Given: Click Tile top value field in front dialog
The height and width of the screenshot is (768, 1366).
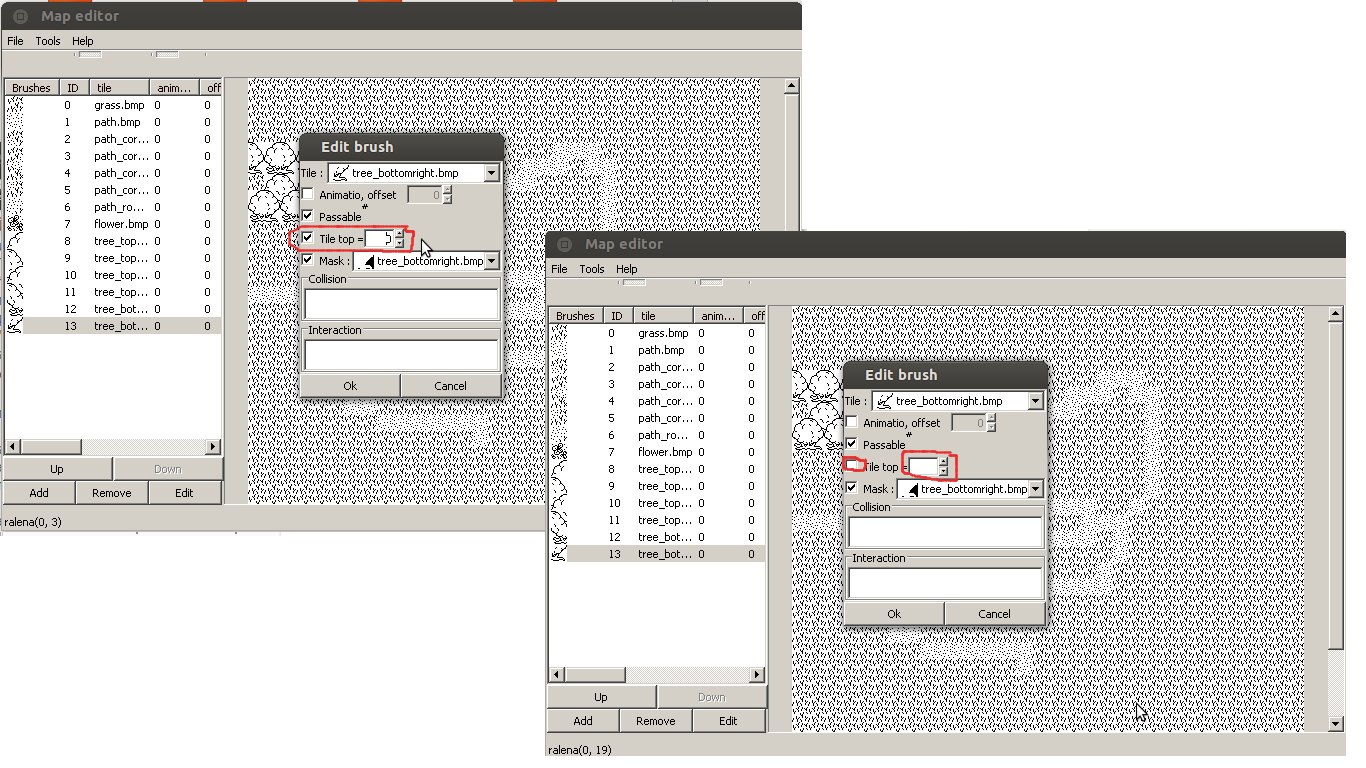Looking at the screenshot, I should pyautogui.click(x=923, y=467).
